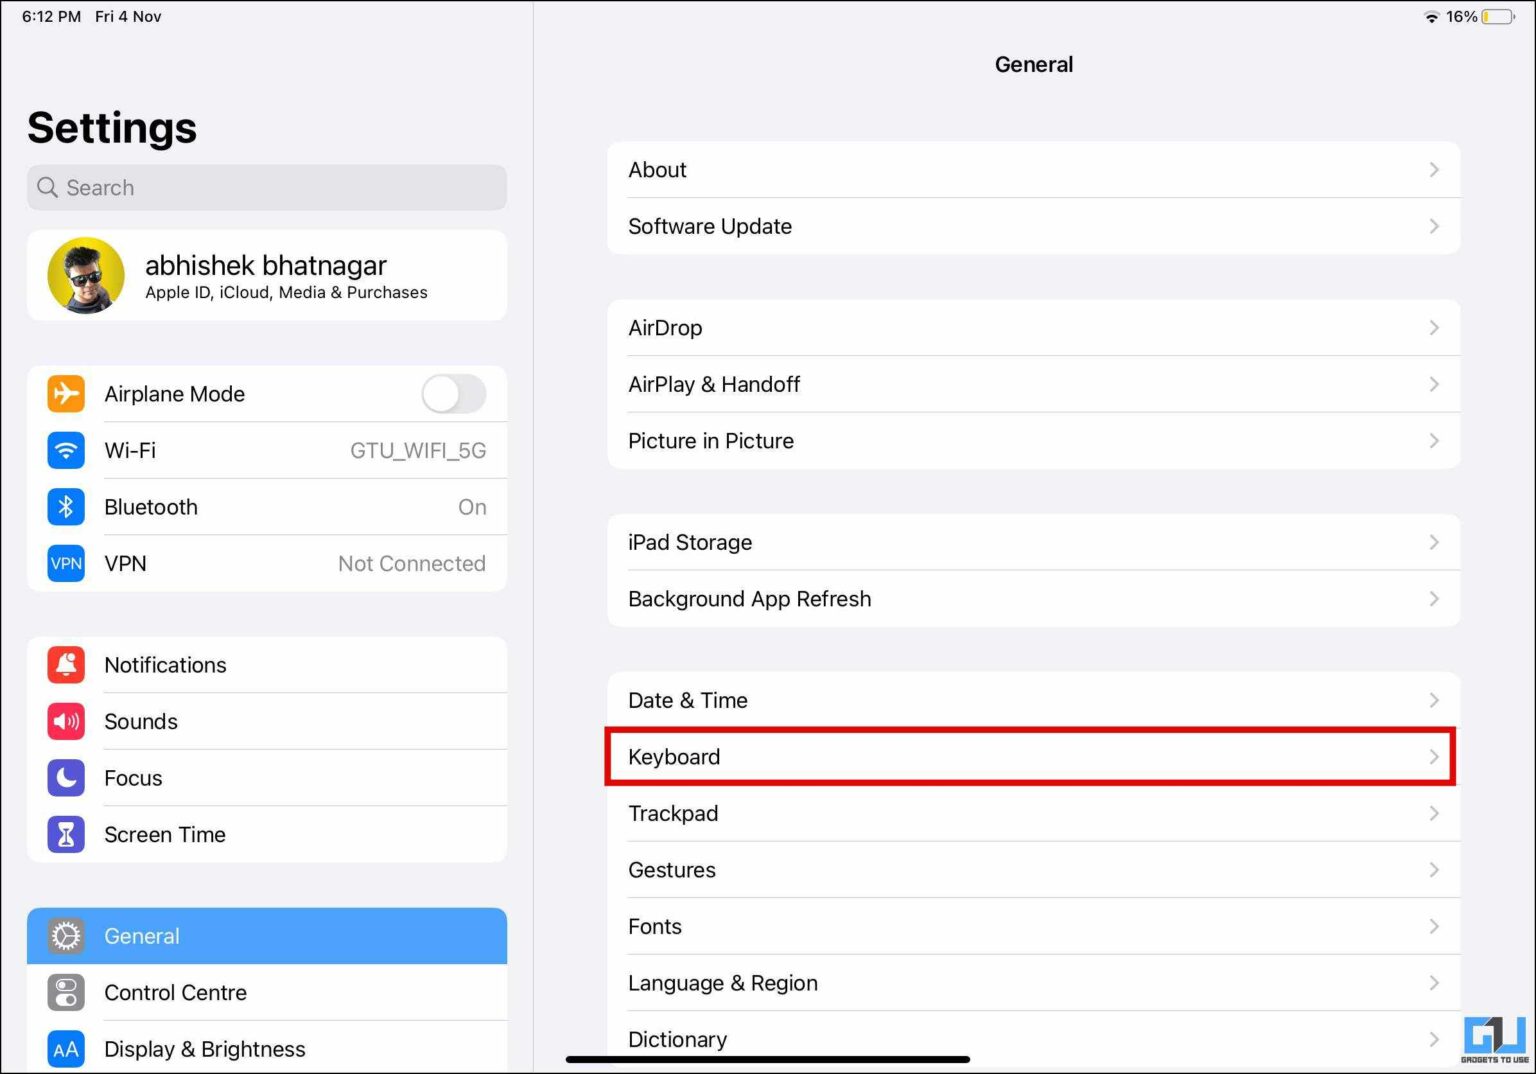Open the Bluetooth settings icon
Image resolution: width=1536 pixels, height=1074 pixels.
point(65,507)
